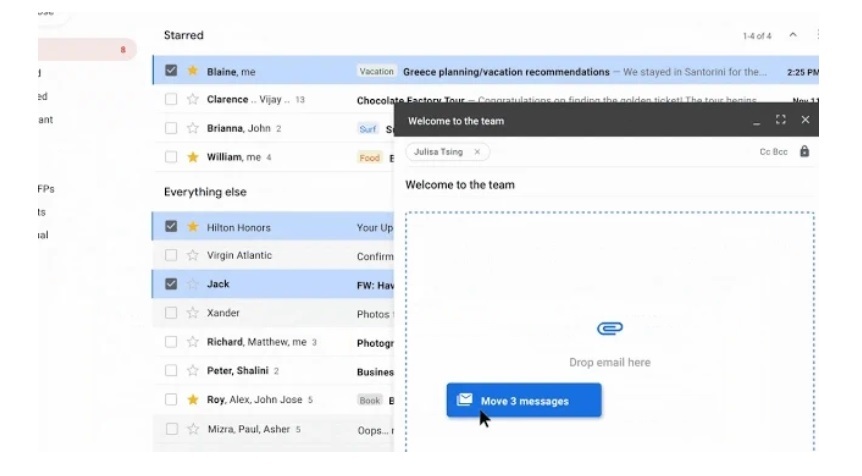Open Cc Bcc recipient fields
862x476 pixels.
773,152
